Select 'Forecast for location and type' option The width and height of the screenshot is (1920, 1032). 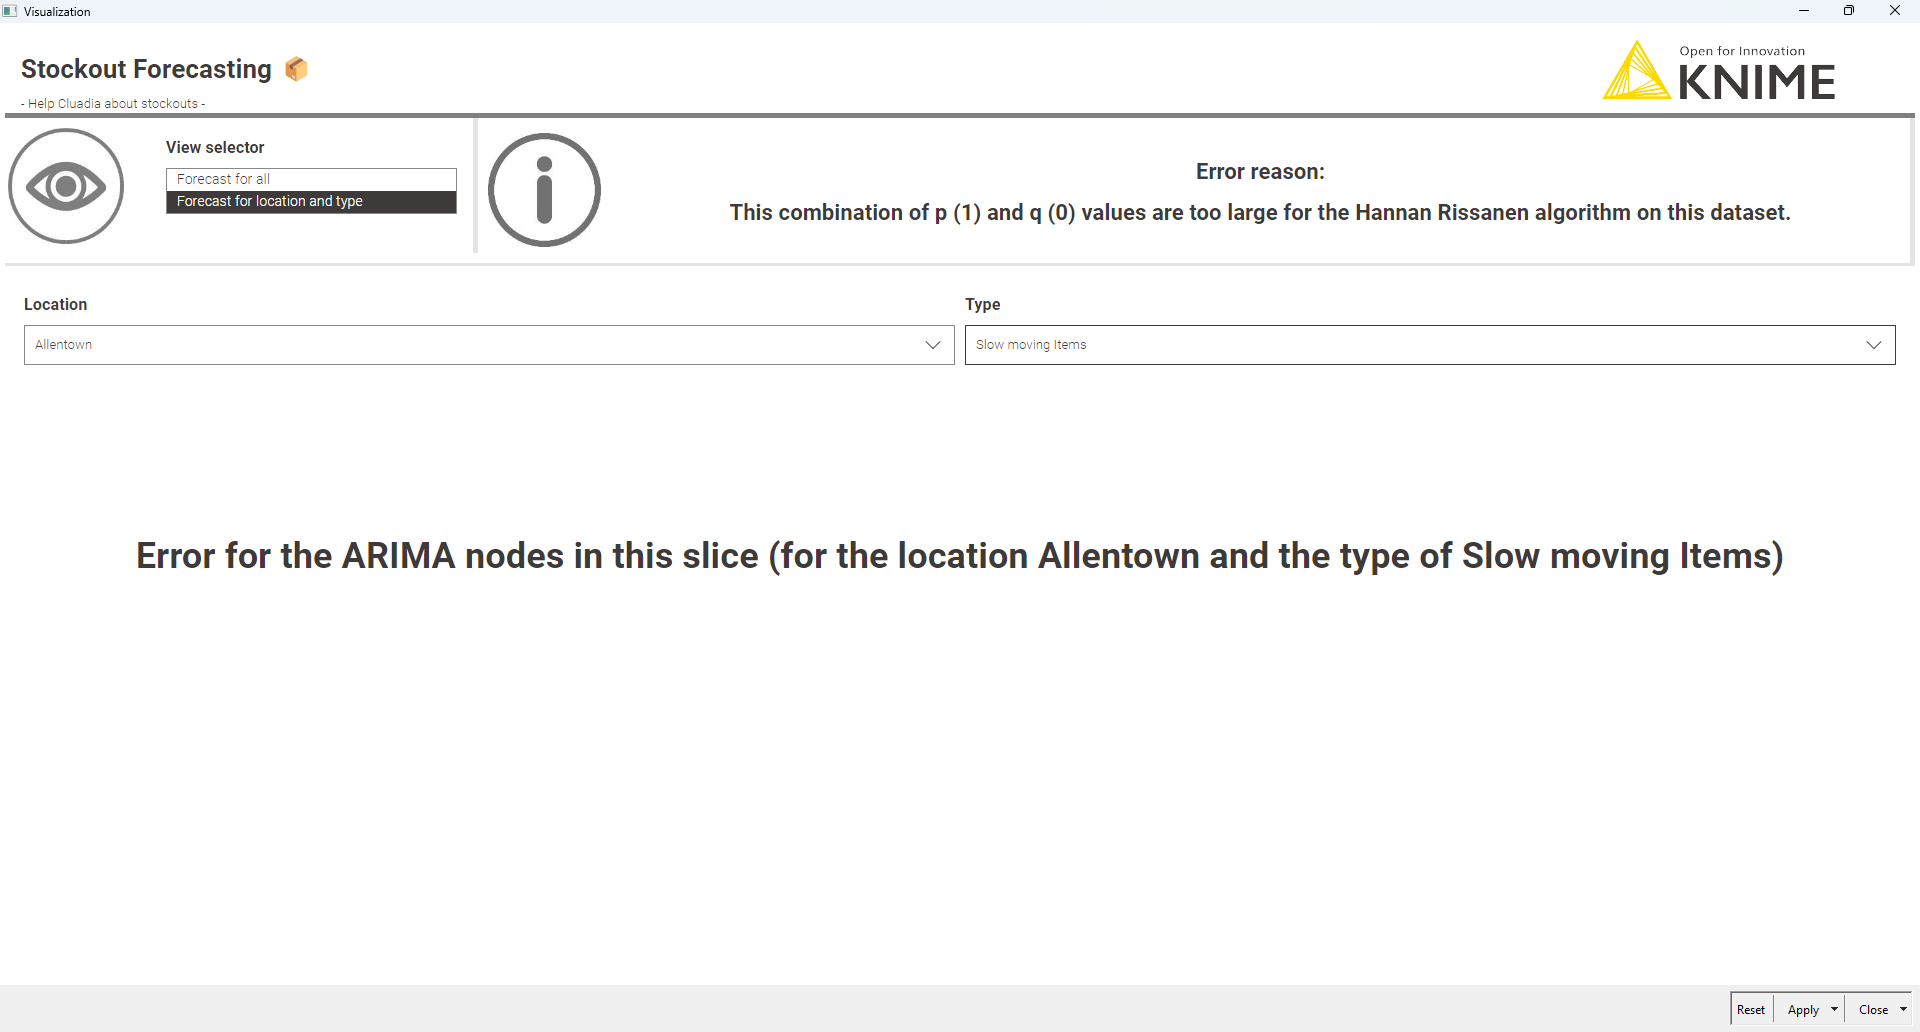311,202
